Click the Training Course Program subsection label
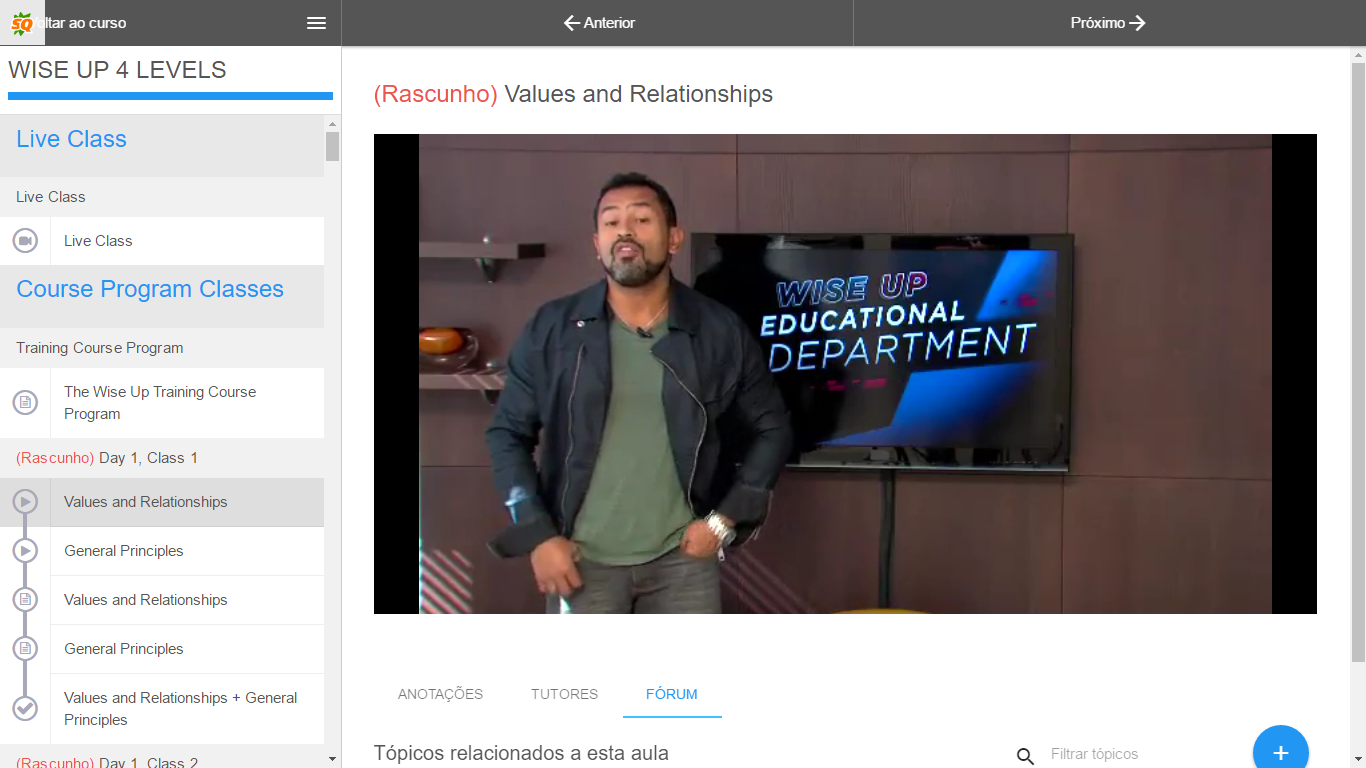This screenshot has height=768, width=1366. pyautogui.click(x=100, y=348)
